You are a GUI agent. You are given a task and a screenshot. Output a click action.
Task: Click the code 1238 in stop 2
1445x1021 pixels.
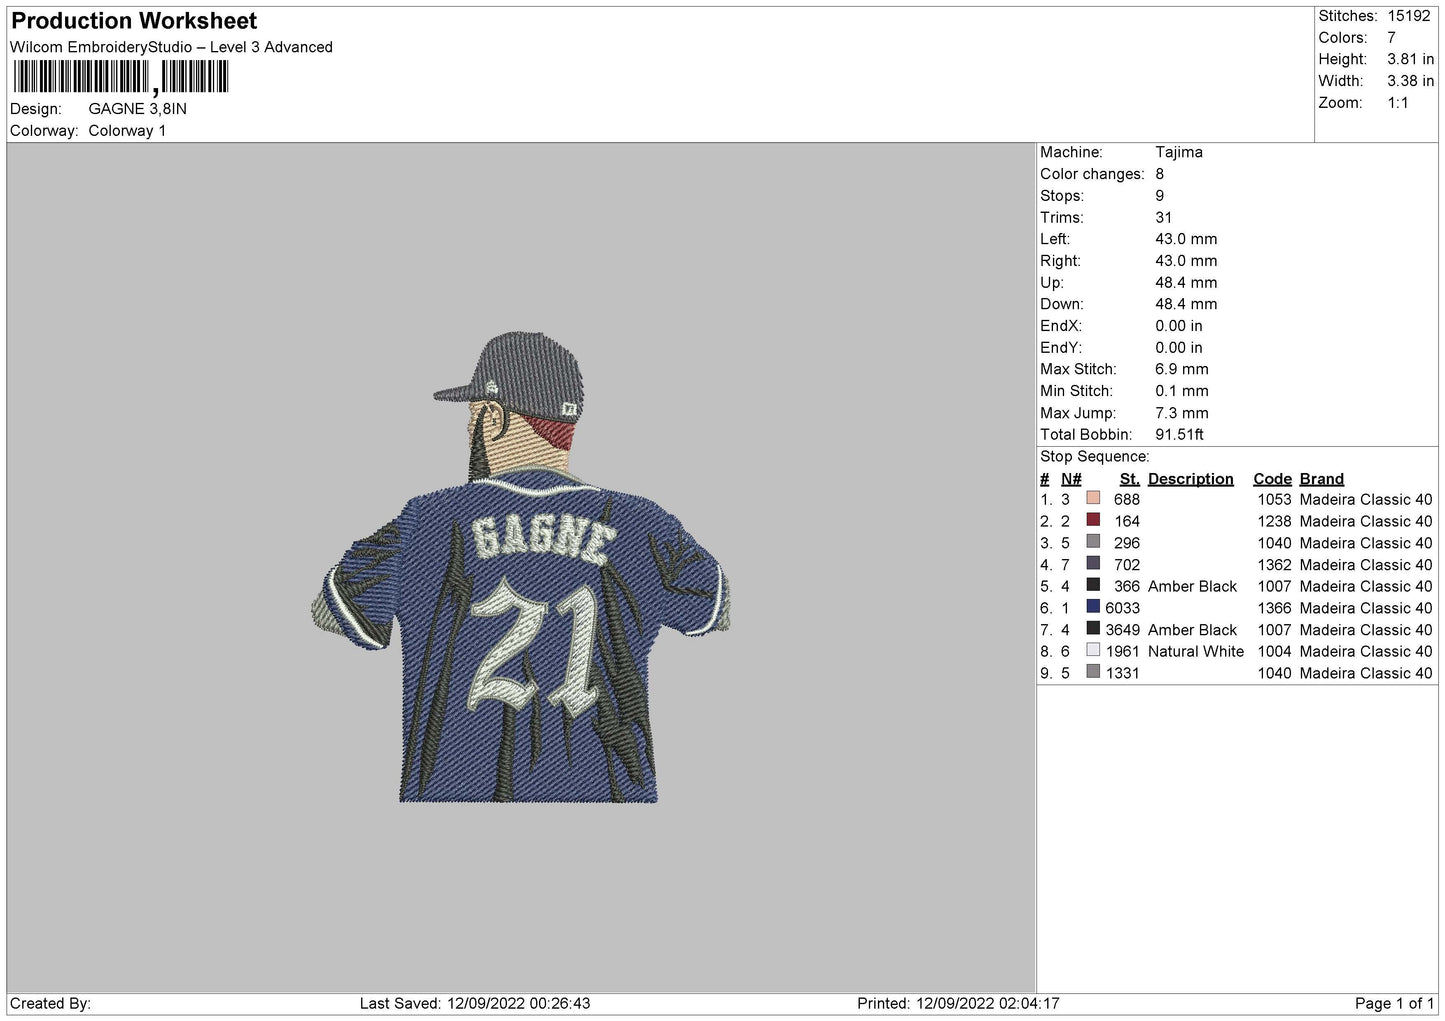1274,522
